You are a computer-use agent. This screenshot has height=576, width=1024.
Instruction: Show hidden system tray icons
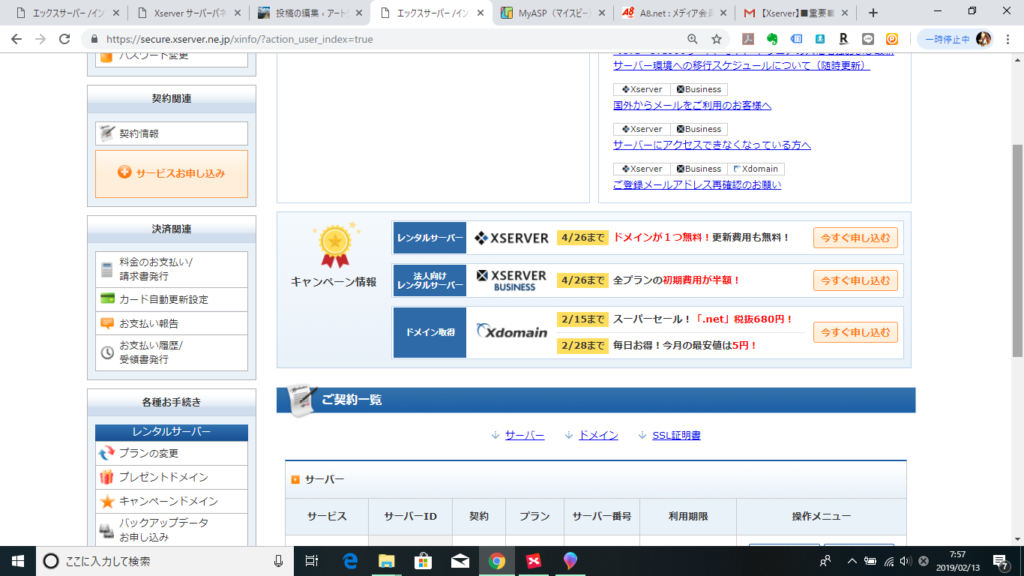852,561
